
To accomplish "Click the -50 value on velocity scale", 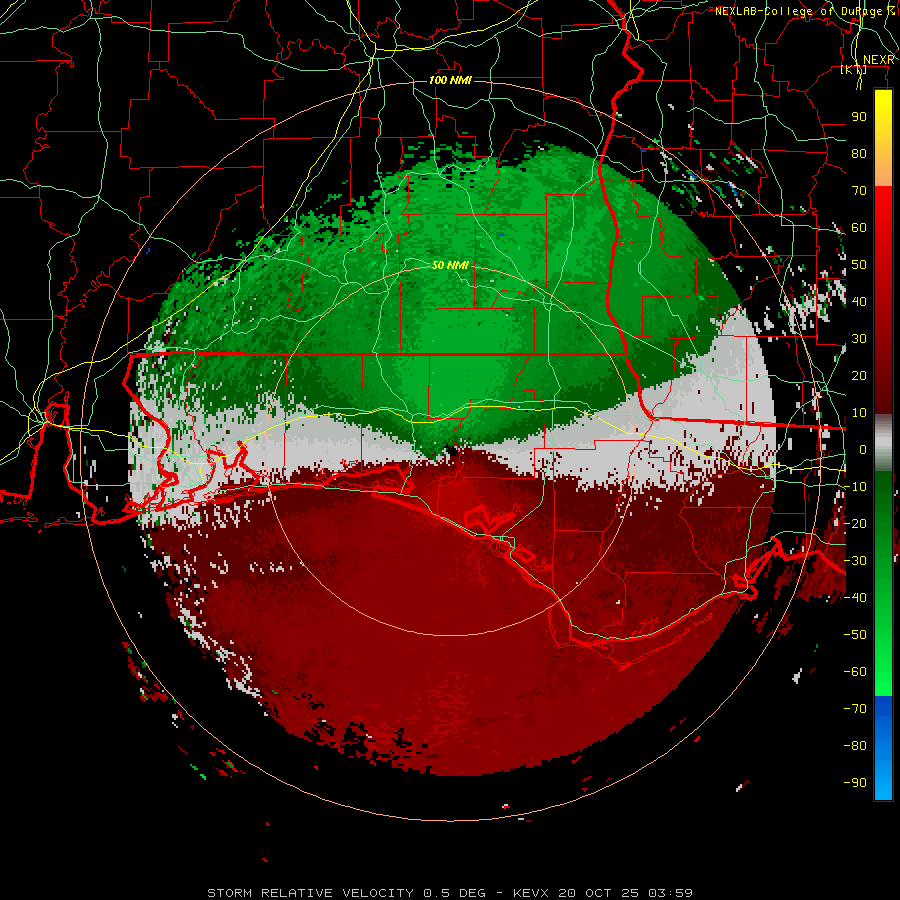I will click(855, 635).
